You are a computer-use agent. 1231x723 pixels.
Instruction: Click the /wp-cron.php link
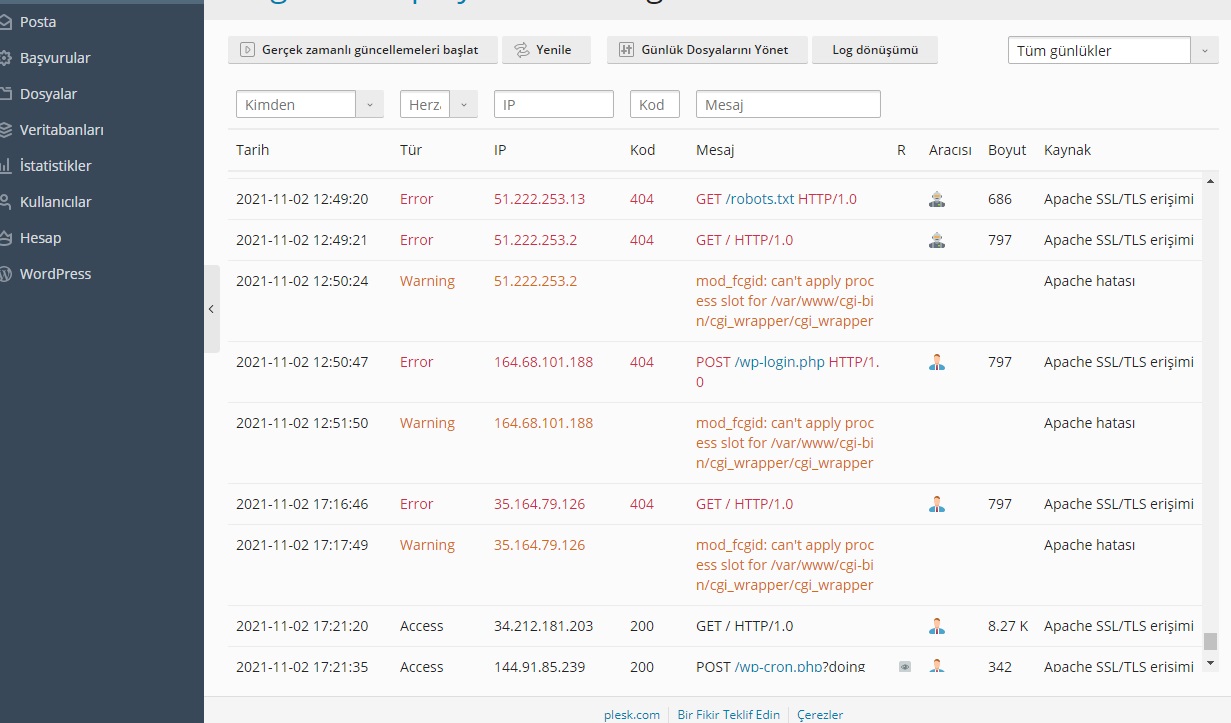coord(780,667)
